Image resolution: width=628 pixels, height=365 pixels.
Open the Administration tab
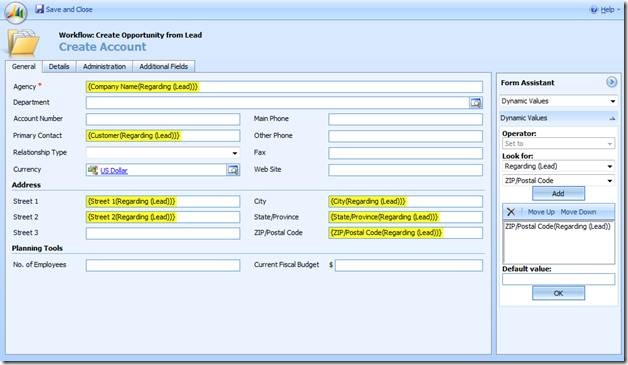(104, 67)
